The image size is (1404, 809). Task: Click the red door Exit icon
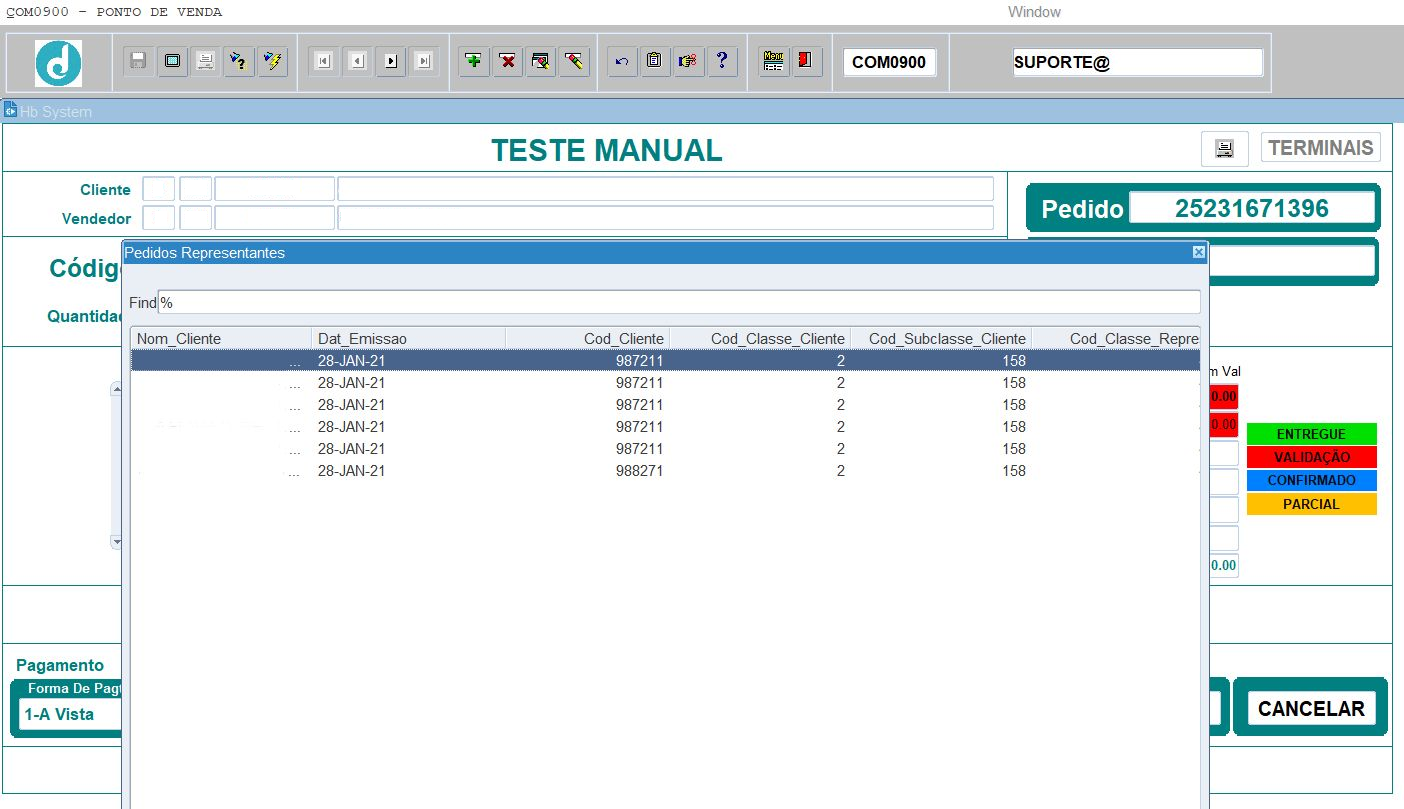click(806, 61)
